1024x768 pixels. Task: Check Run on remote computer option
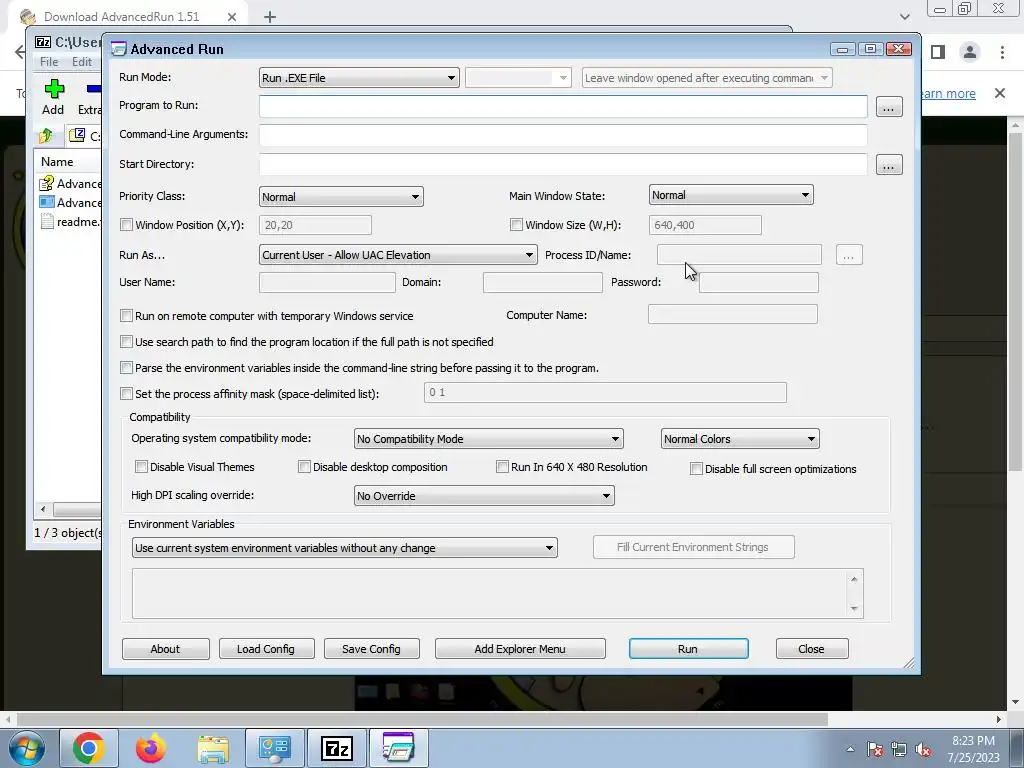126,315
